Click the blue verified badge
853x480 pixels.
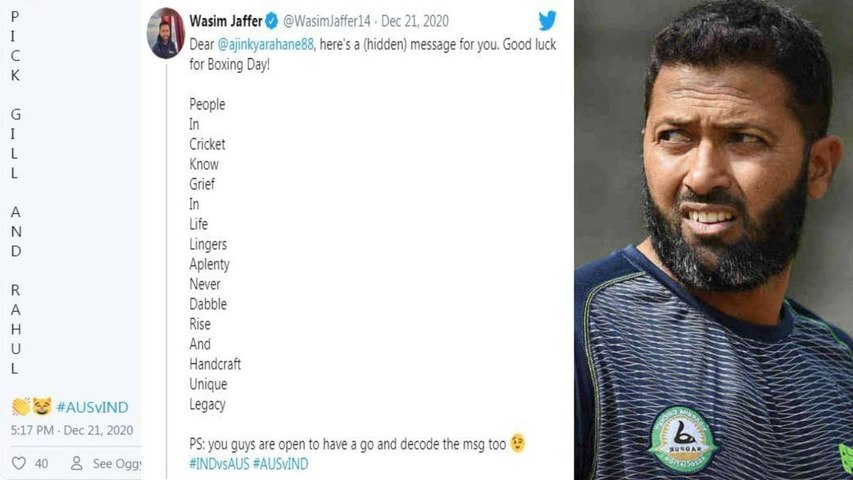pos(271,21)
